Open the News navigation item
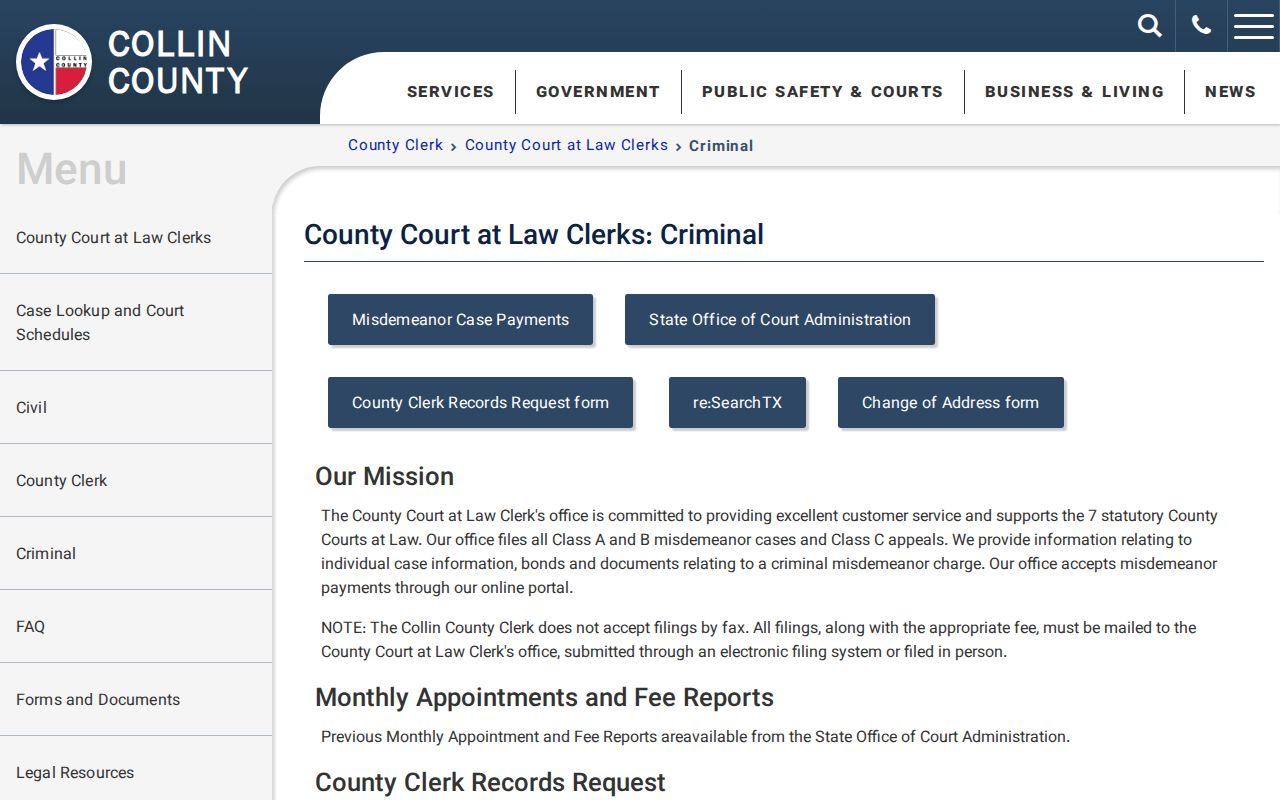1280x800 pixels. (x=1230, y=91)
